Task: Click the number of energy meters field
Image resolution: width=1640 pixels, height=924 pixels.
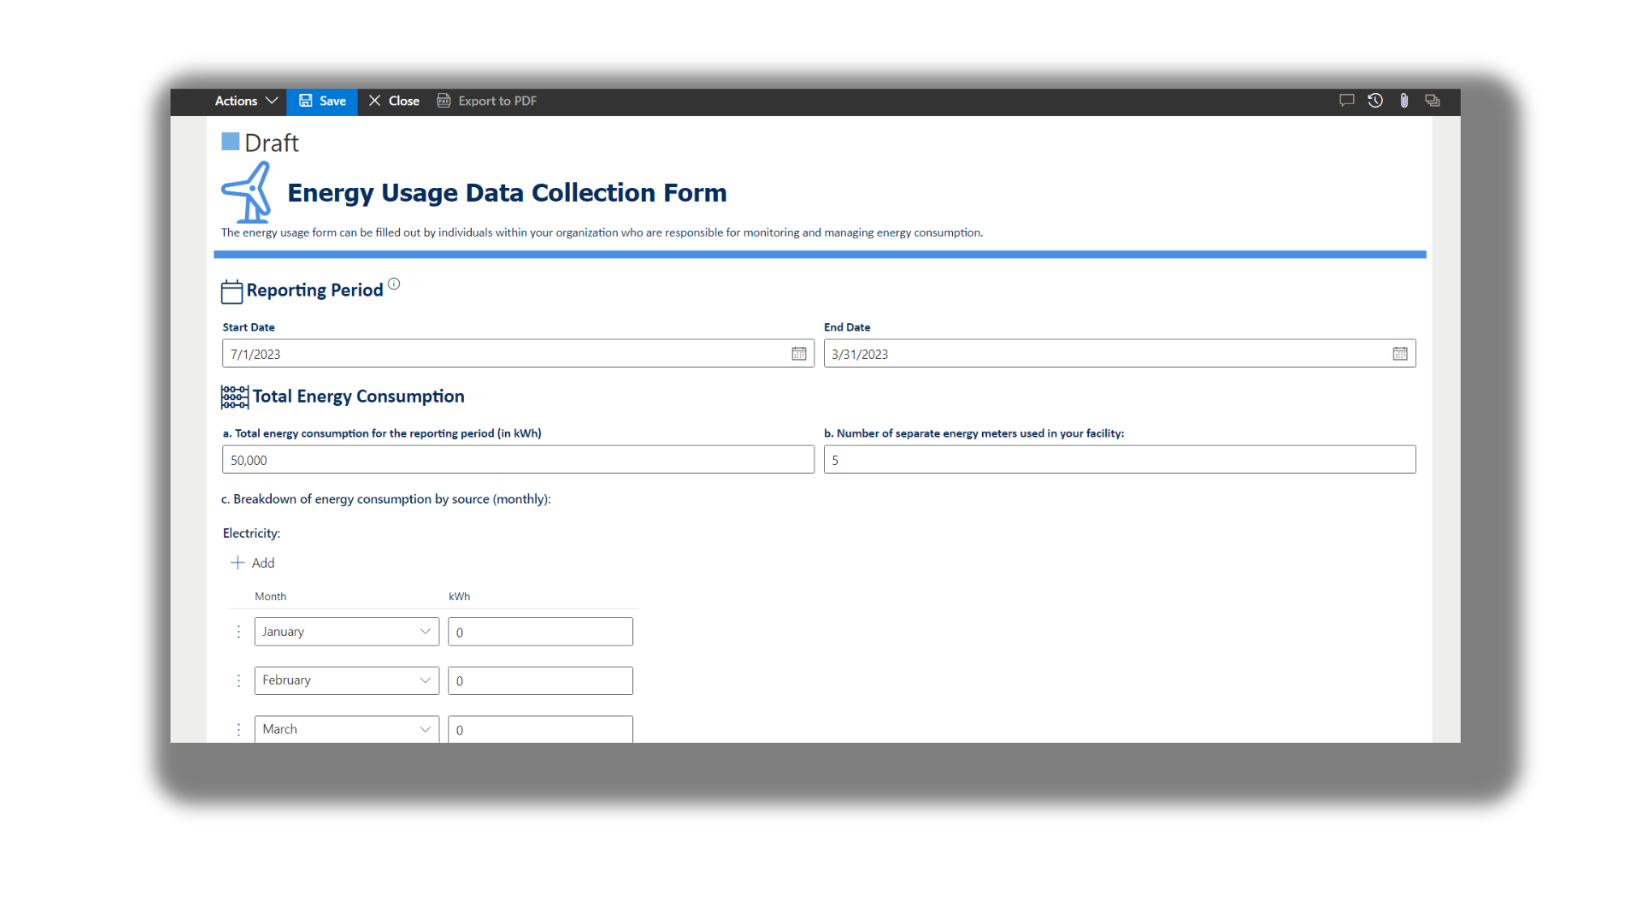Action: (1119, 460)
